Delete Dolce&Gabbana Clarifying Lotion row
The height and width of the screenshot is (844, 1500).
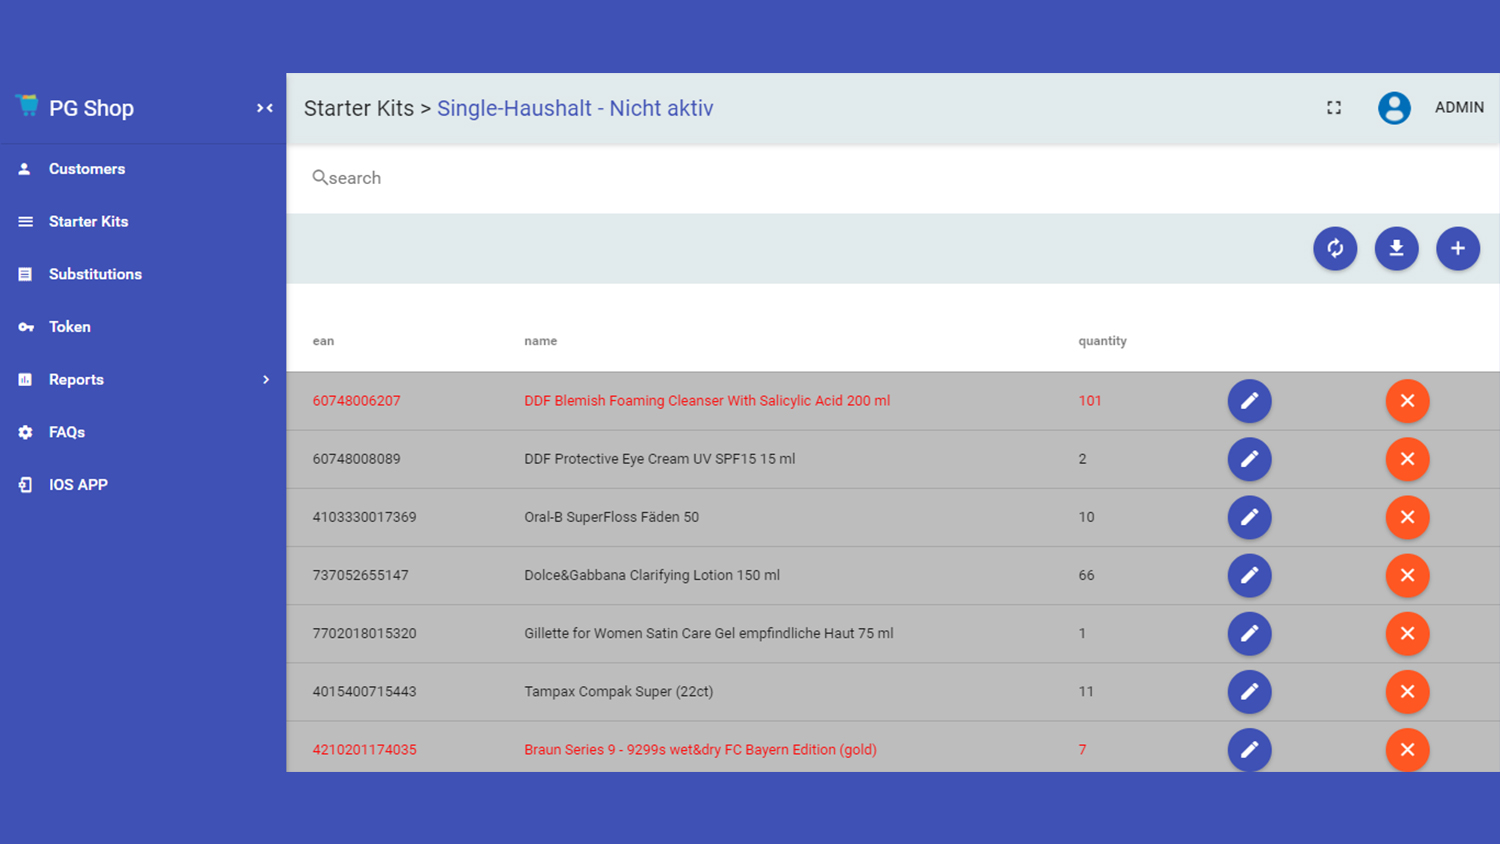[1407, 575]
